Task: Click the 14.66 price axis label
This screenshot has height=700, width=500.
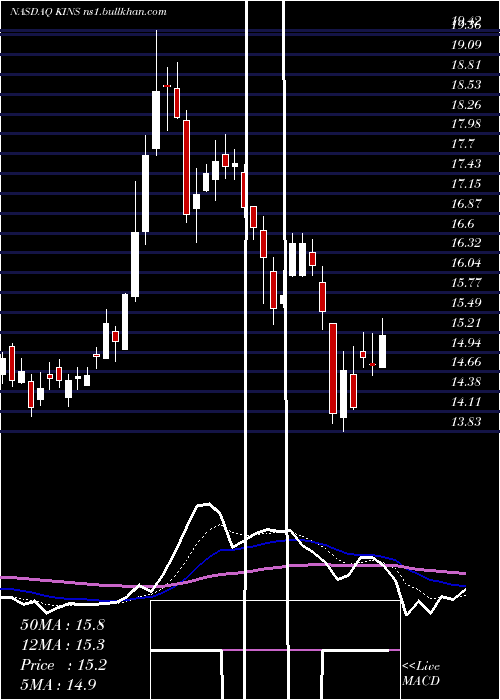Action: 466,362
